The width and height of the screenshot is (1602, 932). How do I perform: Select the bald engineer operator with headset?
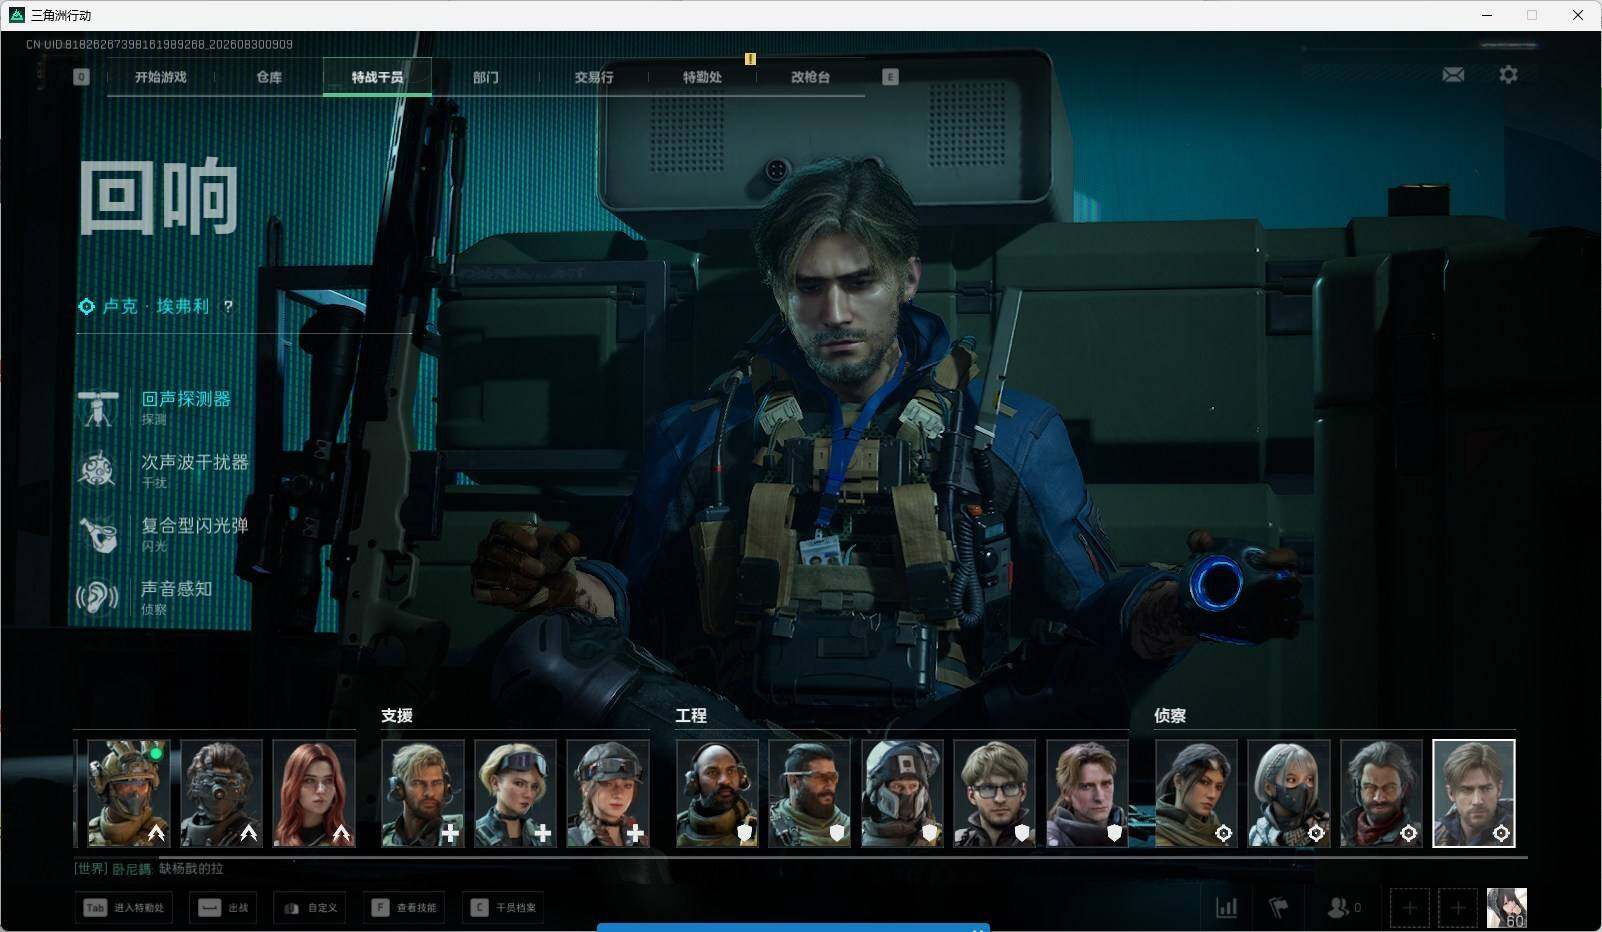[717, 794]
